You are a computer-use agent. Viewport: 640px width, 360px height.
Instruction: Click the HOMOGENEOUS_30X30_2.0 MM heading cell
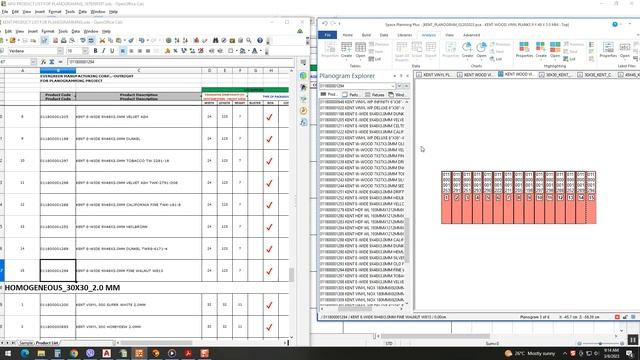[x=62, y=288]
